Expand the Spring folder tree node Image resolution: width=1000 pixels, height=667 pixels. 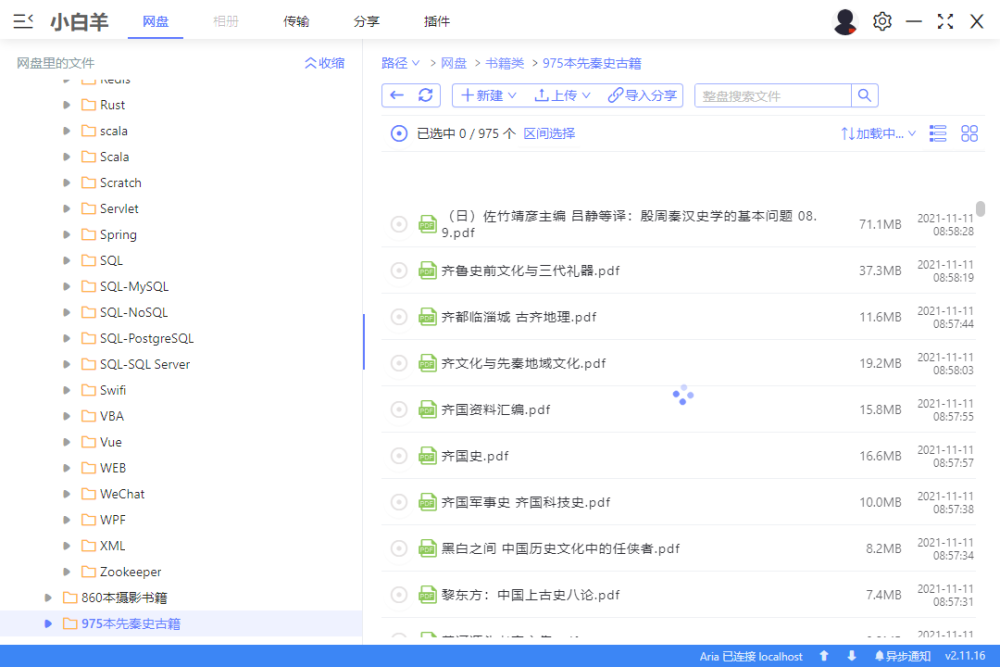coord(66,235)
